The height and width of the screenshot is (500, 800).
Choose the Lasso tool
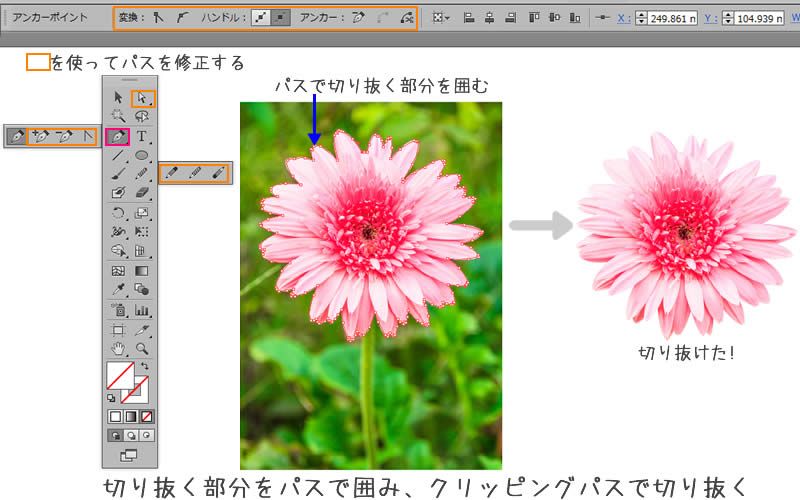[142, 116]
